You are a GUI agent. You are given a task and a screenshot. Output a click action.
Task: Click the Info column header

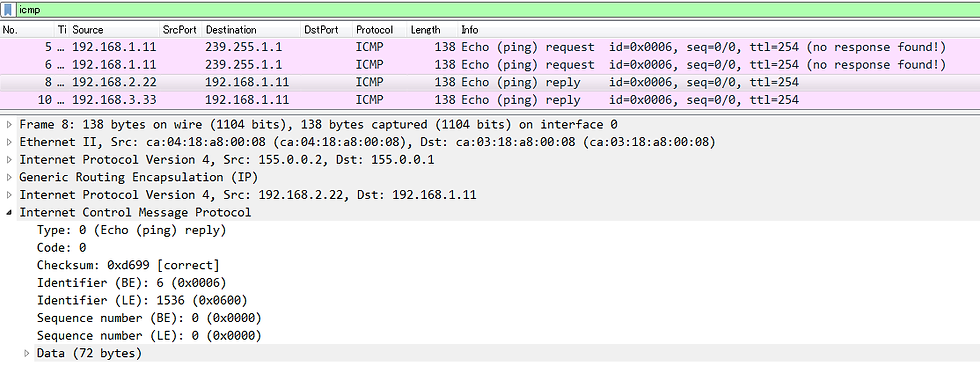point(719,29)
